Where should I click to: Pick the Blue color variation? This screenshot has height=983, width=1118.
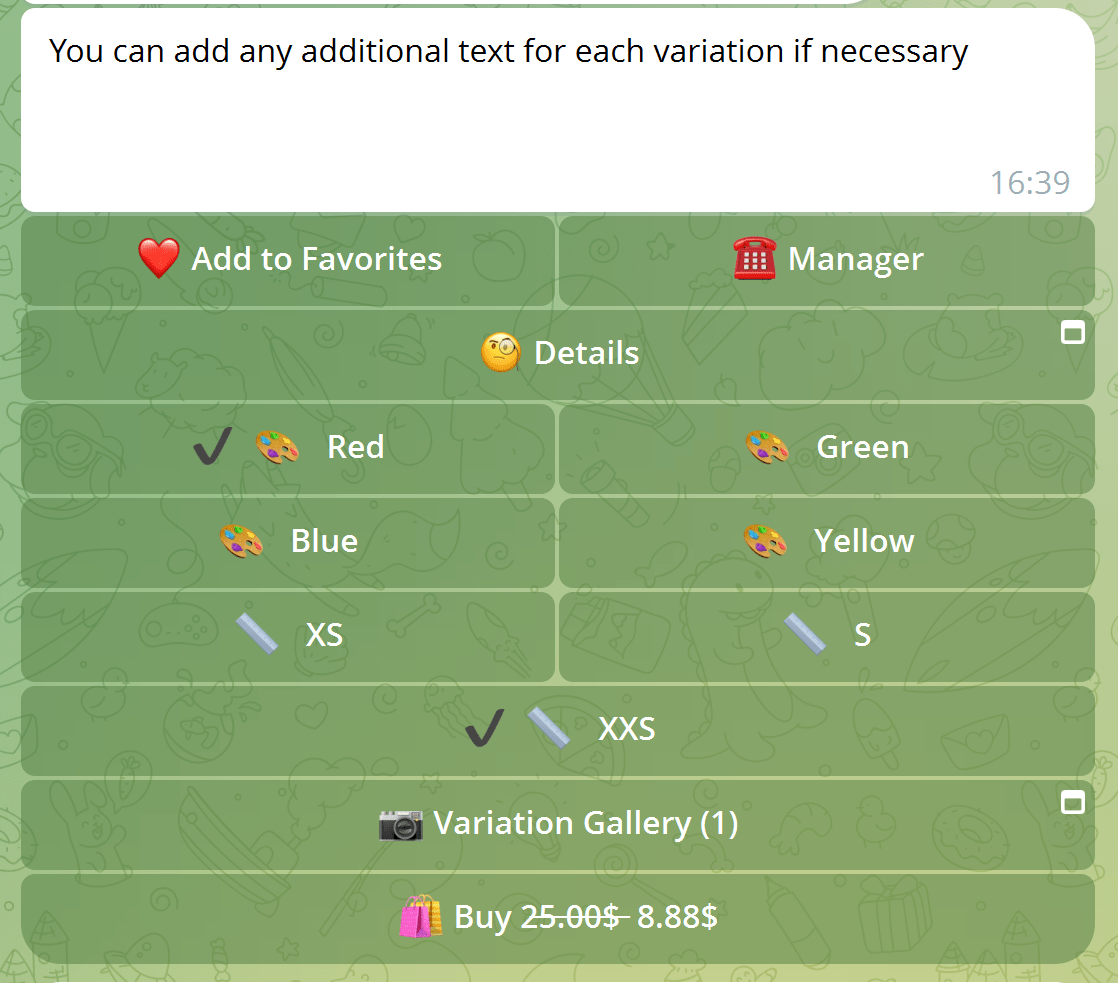[323, 541]
